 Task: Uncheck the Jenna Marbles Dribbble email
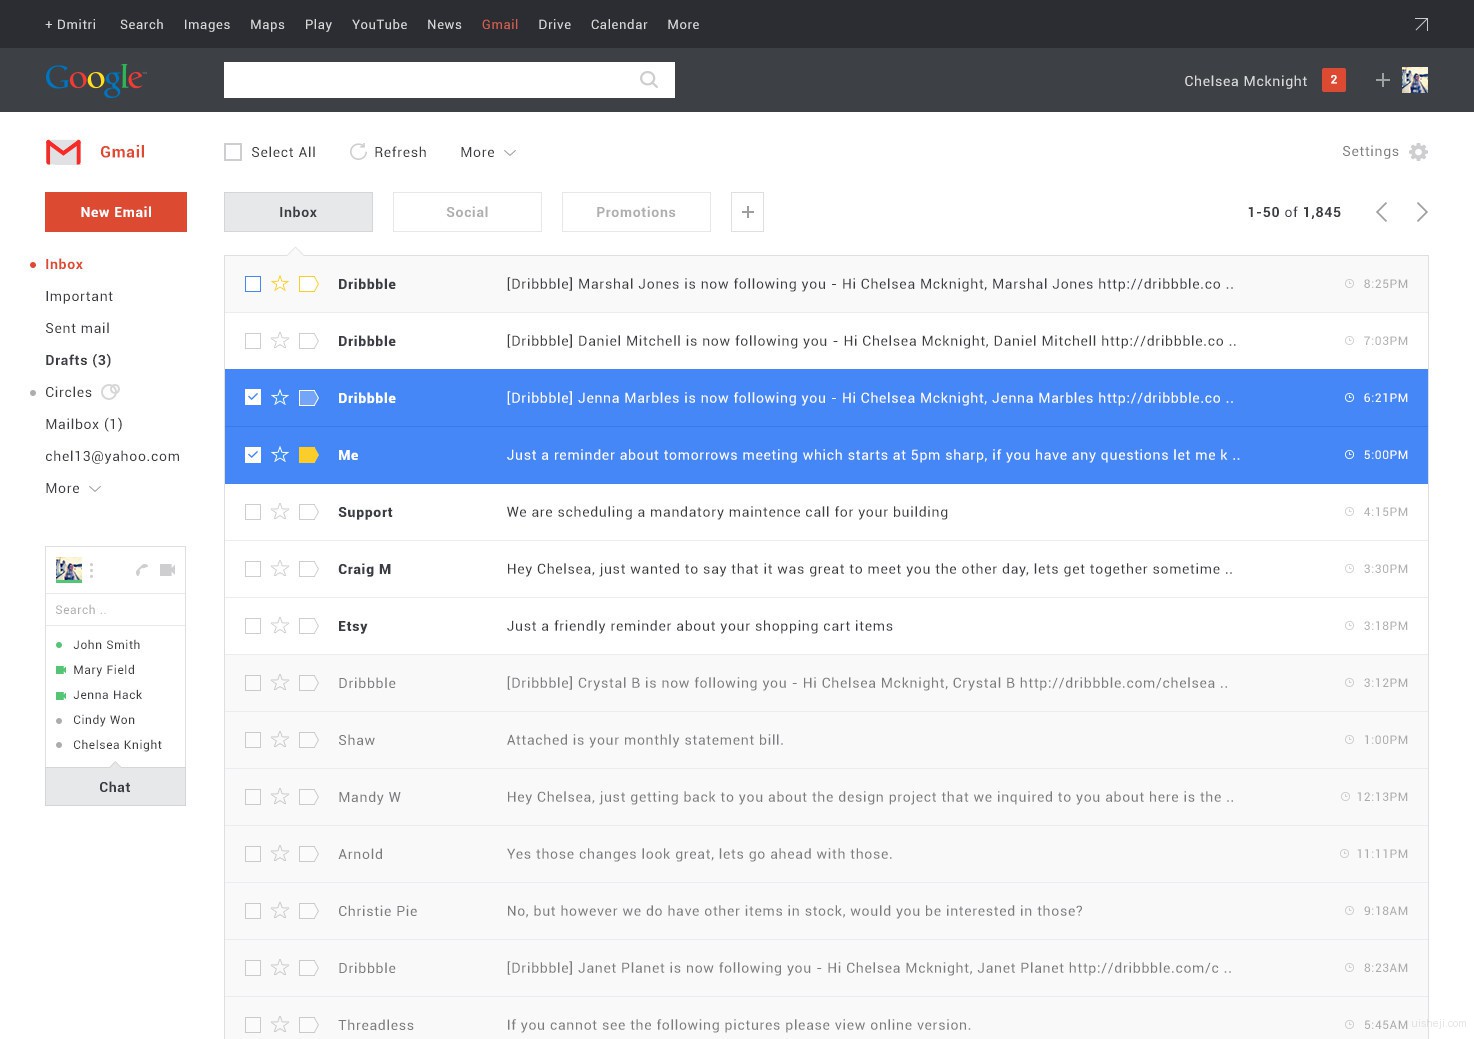pyautogui.click(x=253, y=398)
